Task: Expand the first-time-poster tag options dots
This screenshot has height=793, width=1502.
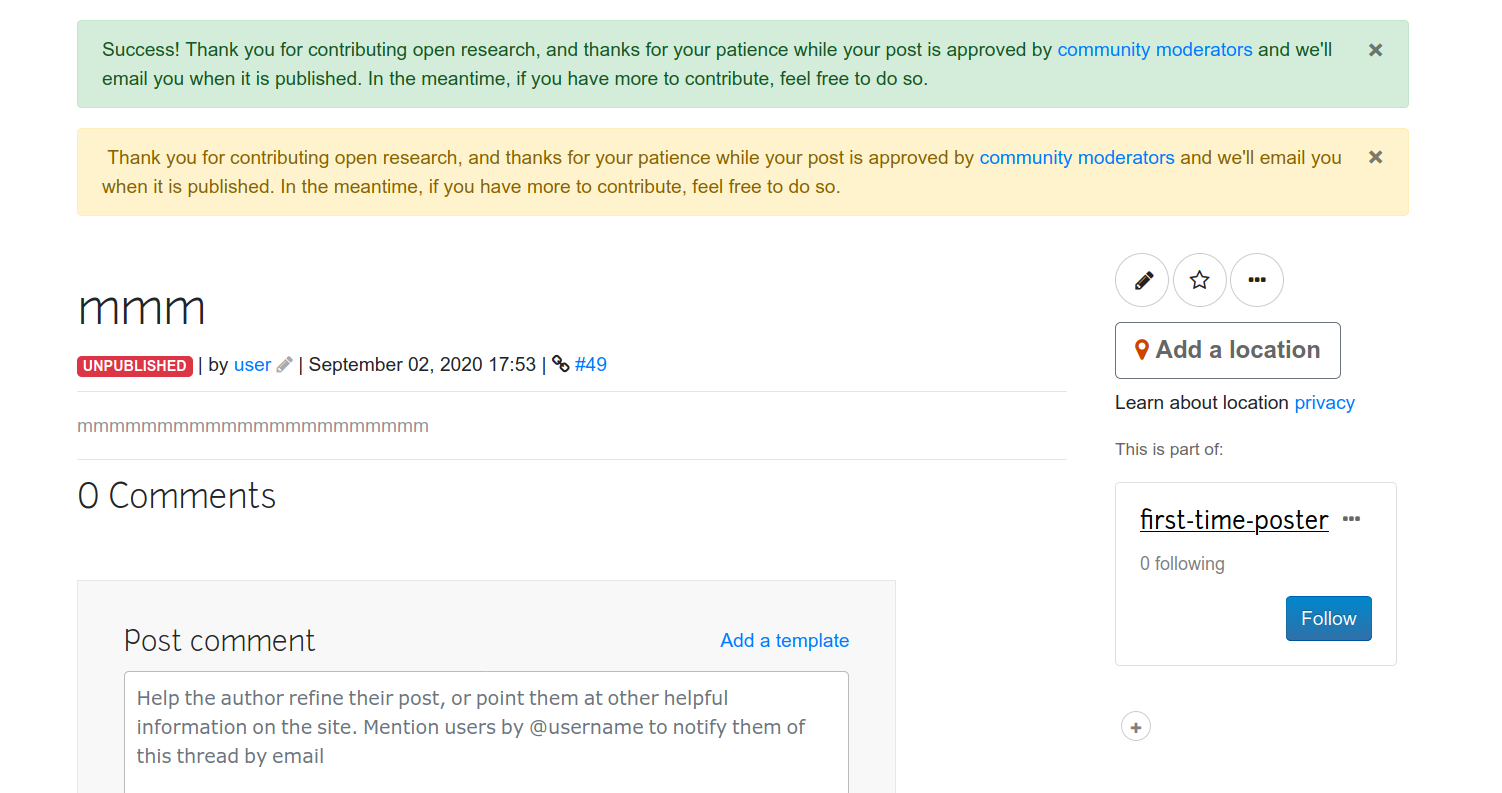Action: pyautogui.click(x=1352, y=519)
